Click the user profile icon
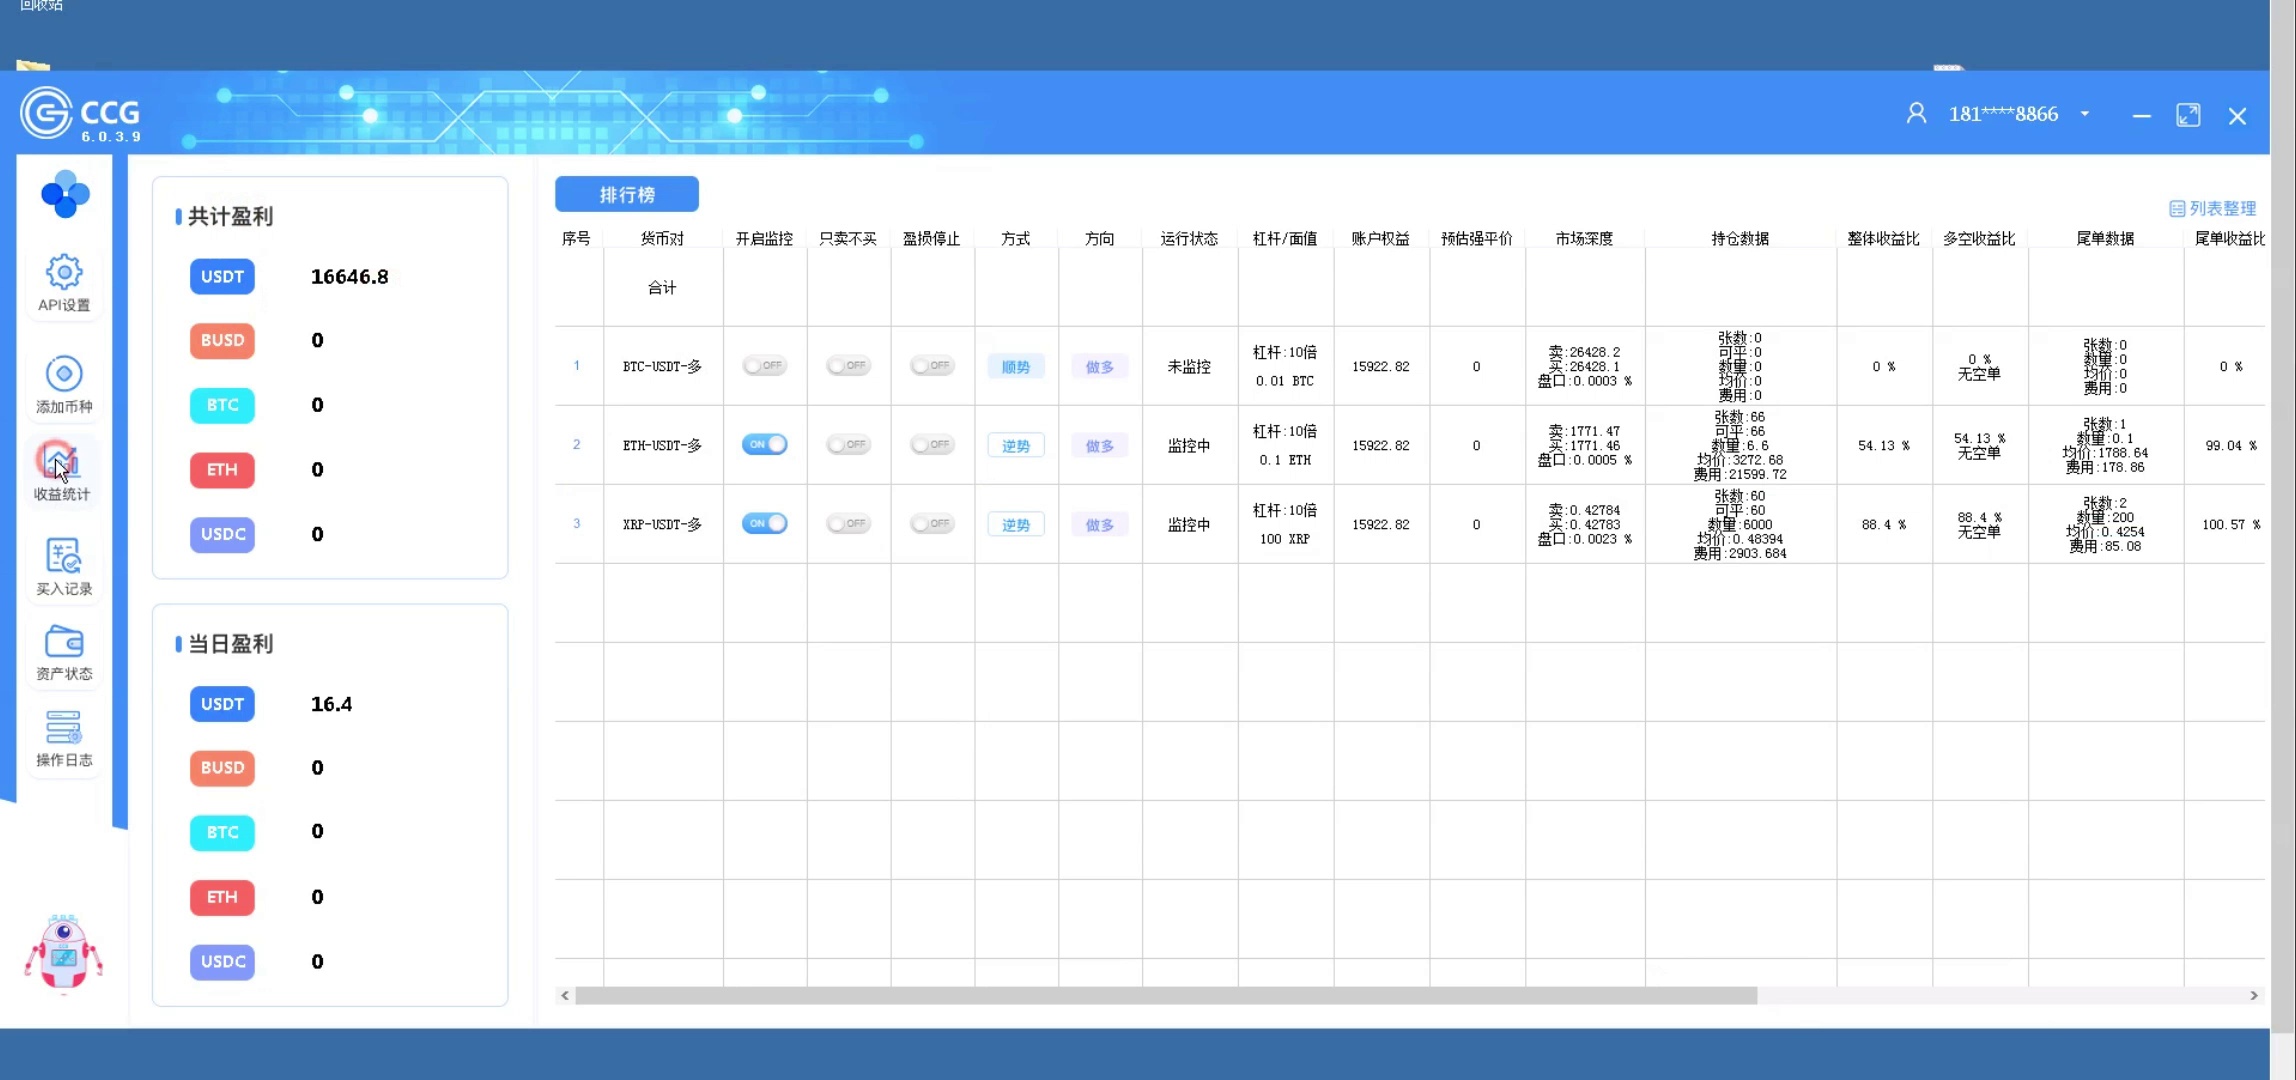 1916,114
